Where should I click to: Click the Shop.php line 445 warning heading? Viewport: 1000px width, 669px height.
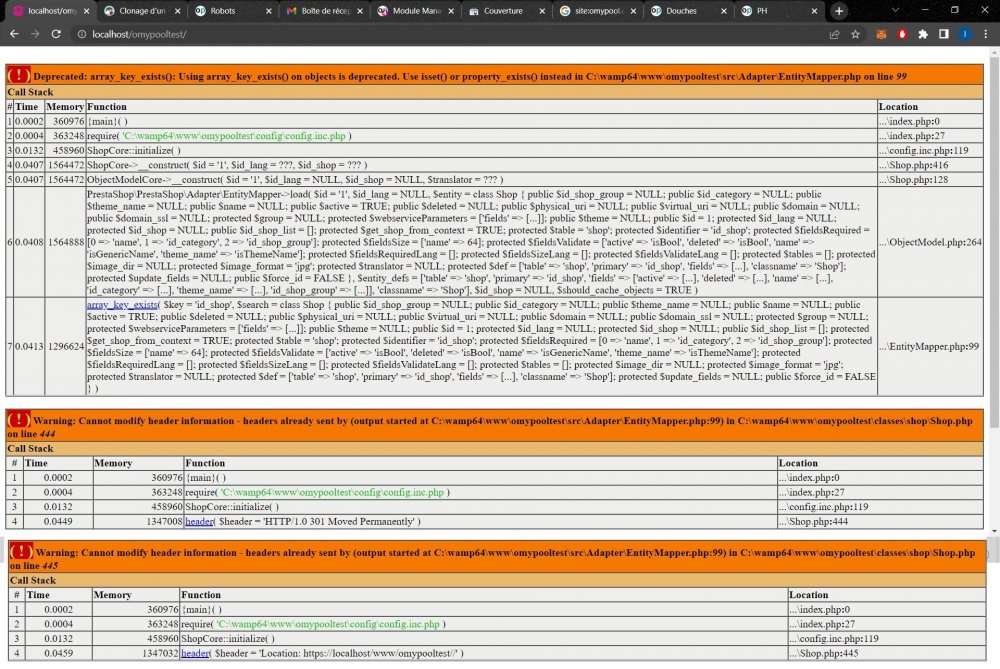(497, 559)
